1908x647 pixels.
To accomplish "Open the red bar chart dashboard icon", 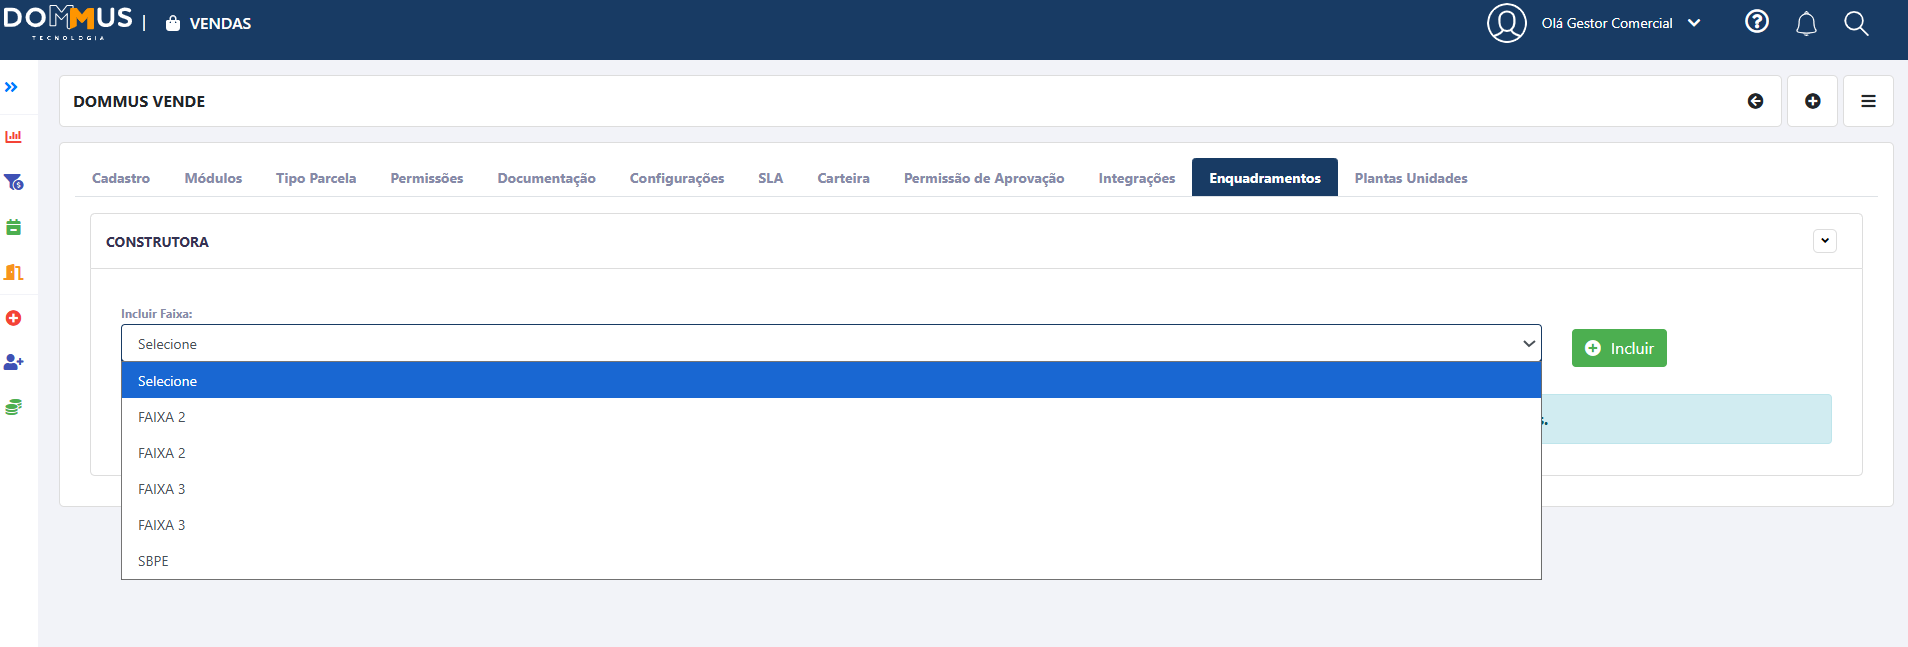I will (x=14, y=137).
